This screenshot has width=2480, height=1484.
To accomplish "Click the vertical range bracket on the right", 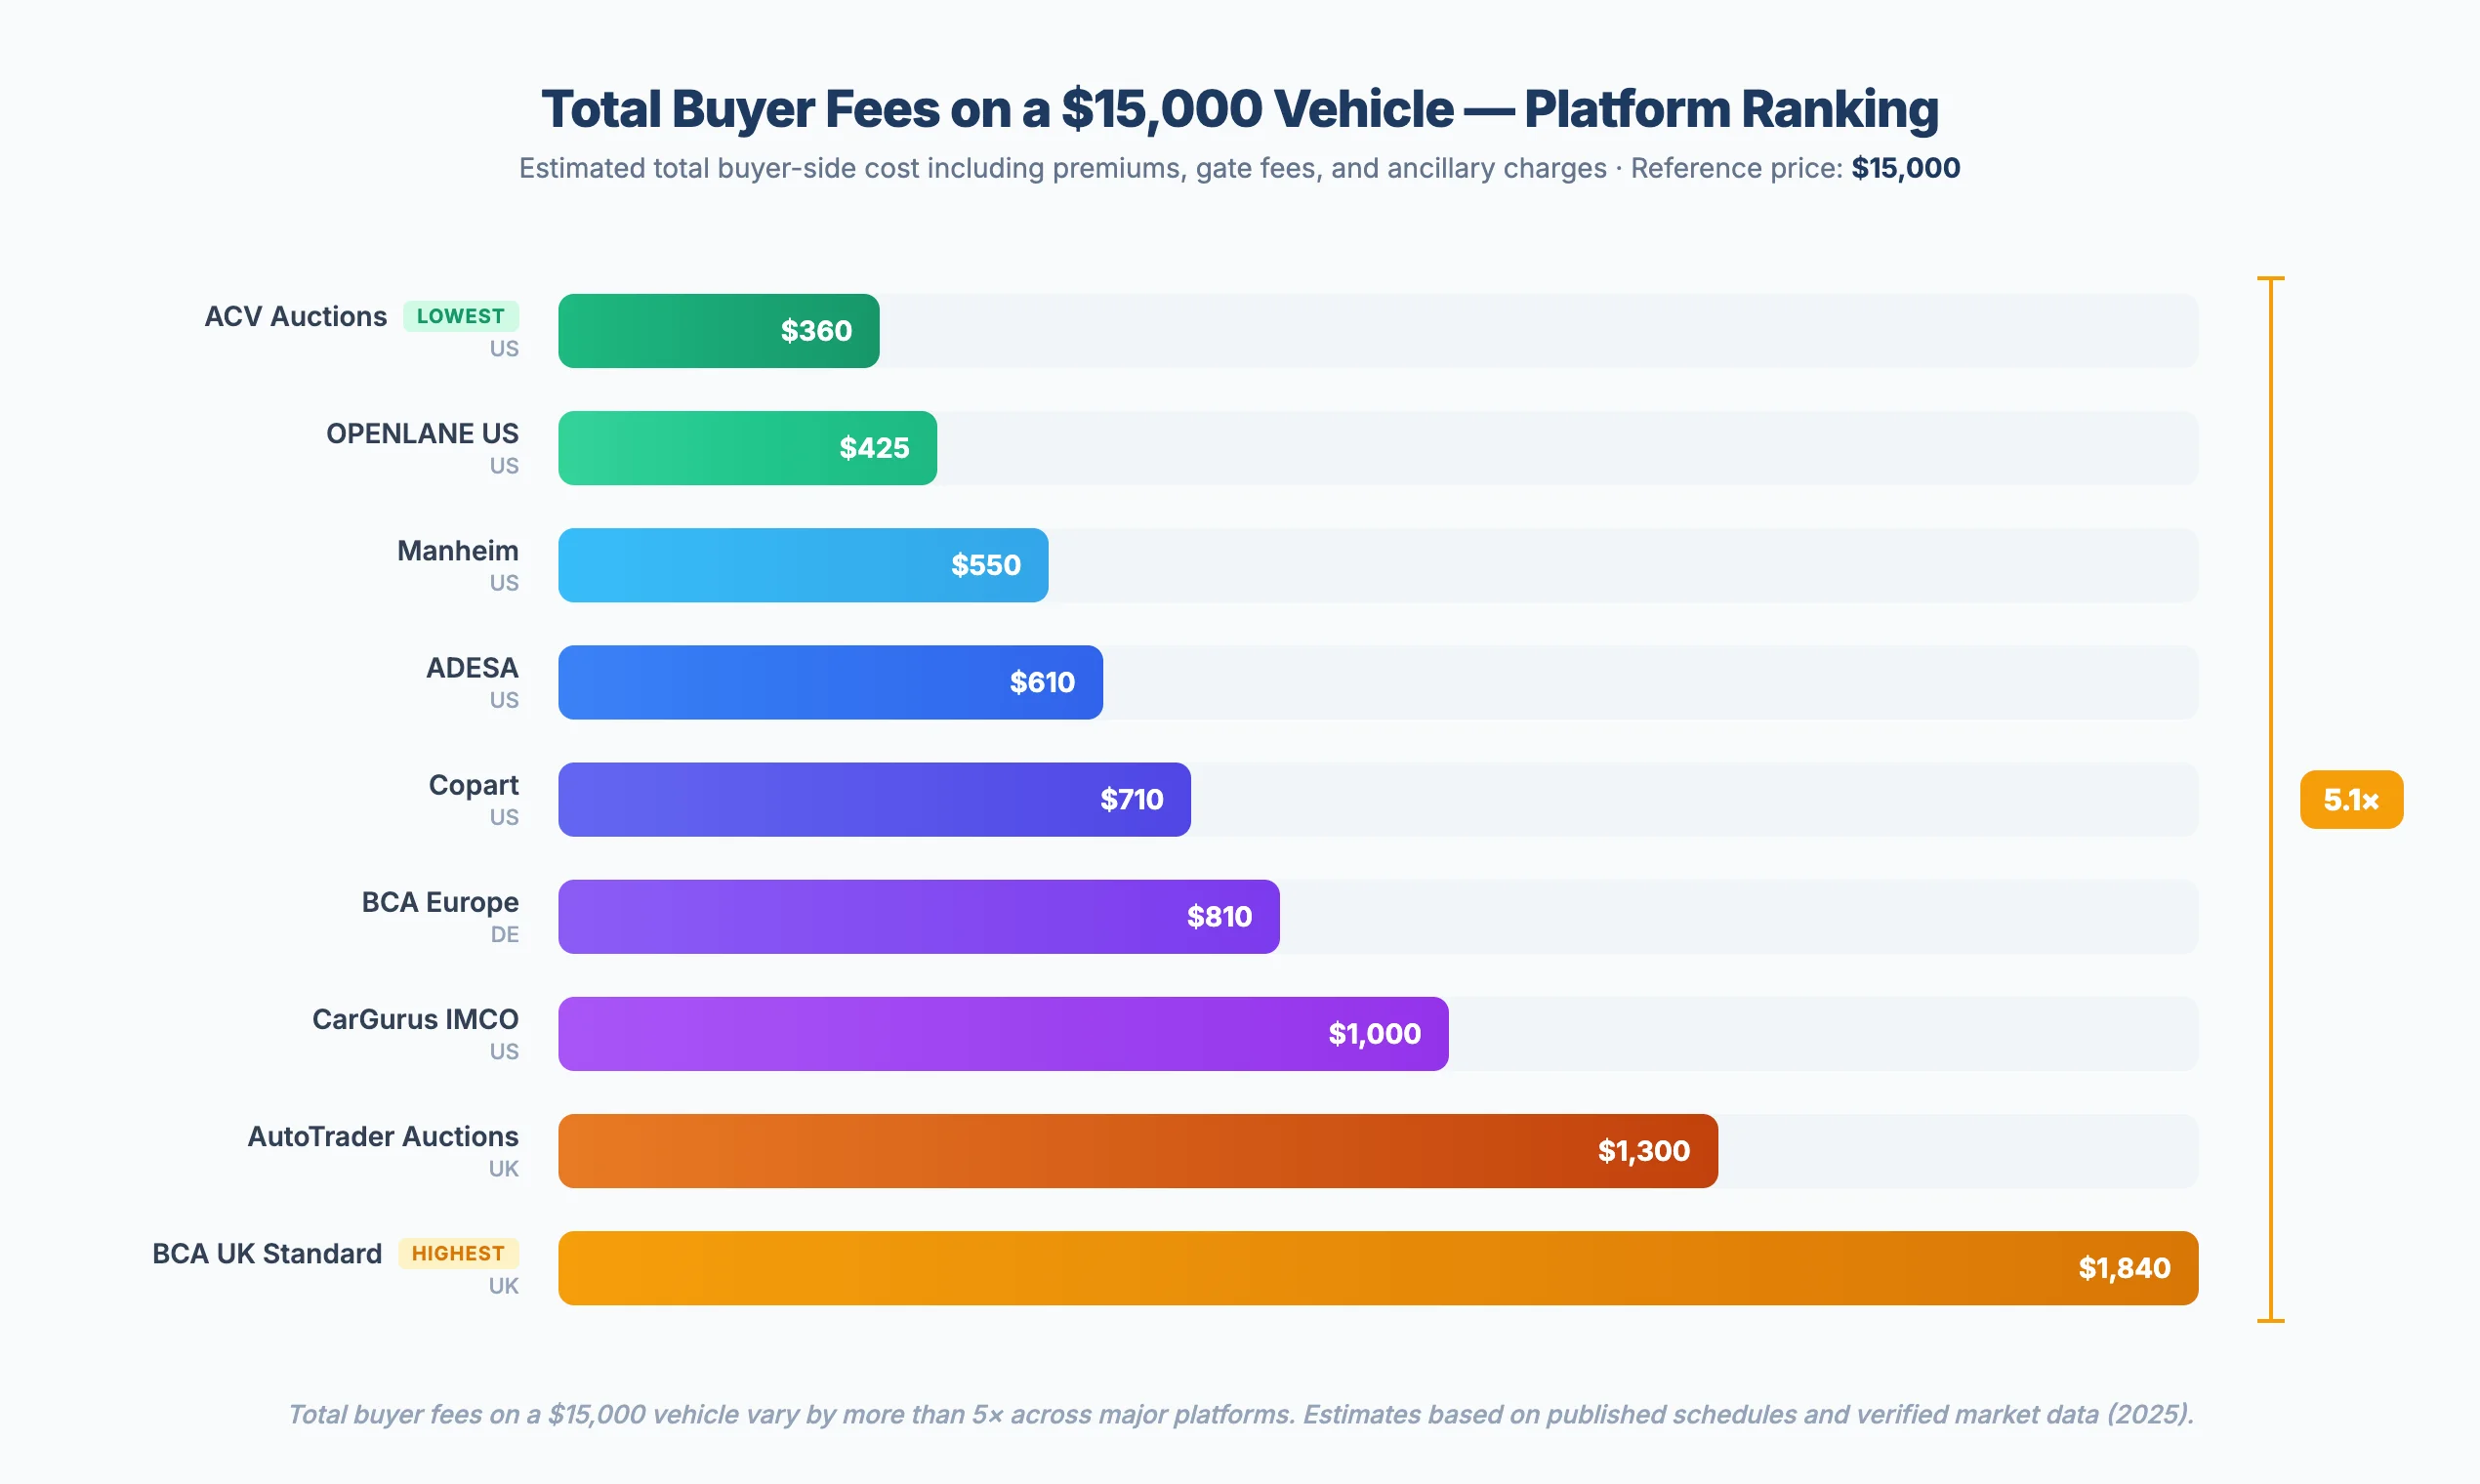I will tap(2272, 799).
